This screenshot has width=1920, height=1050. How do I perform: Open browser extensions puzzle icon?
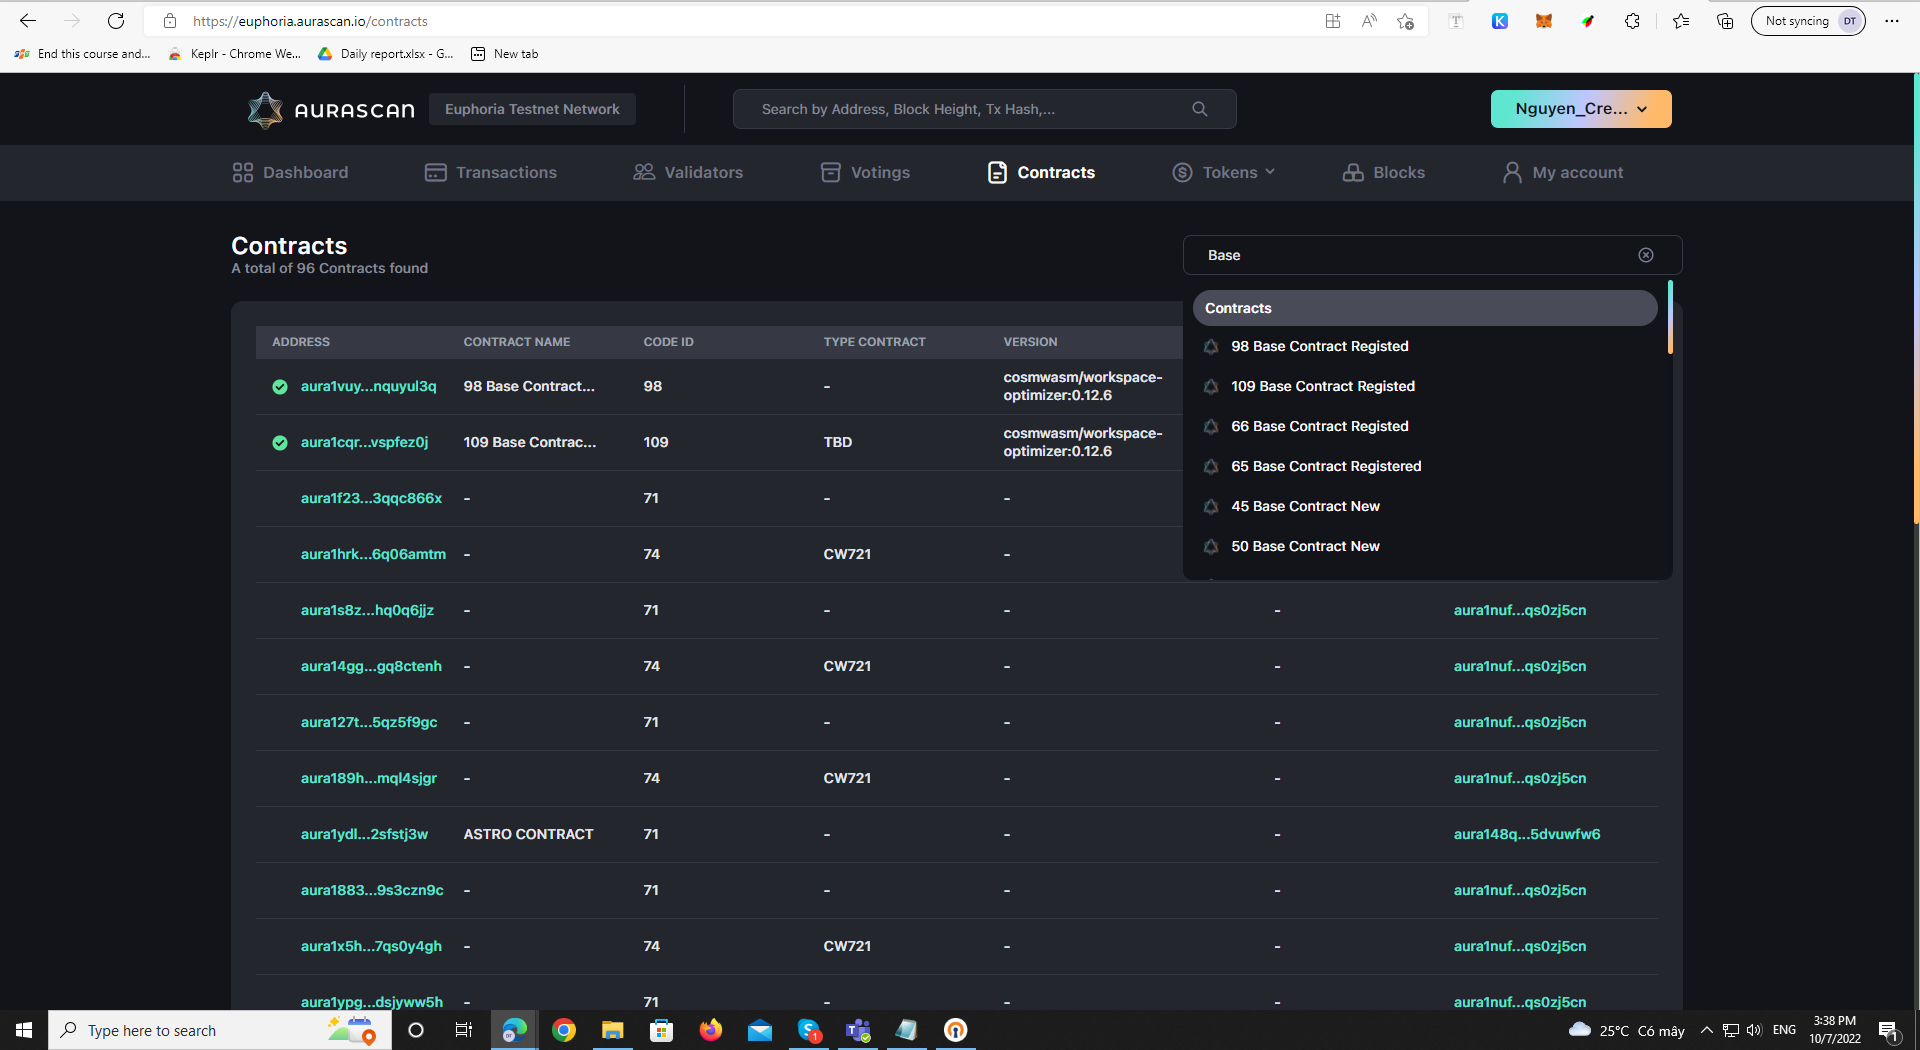click(x=1632, y=21)
